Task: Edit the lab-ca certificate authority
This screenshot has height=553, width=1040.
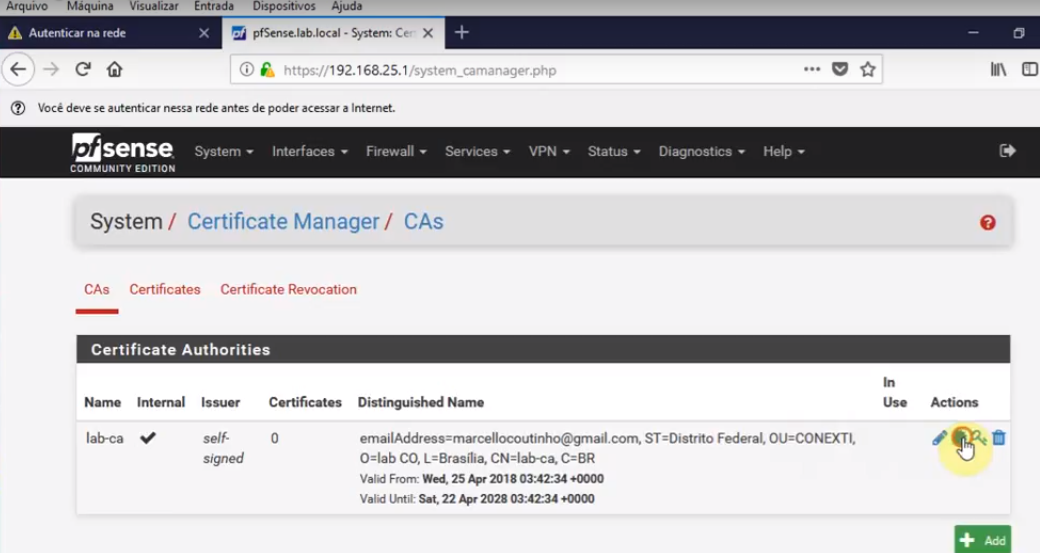Action: [939, 438]
